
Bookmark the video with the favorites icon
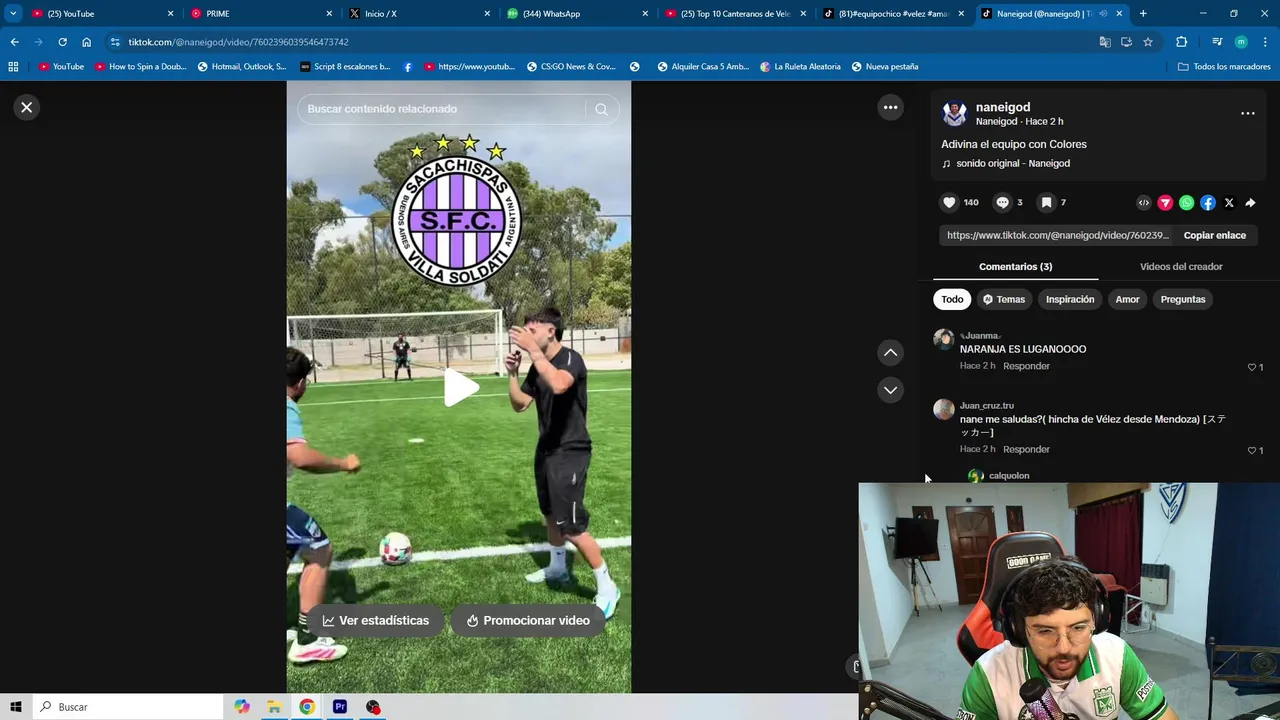tap(1046, 202)
